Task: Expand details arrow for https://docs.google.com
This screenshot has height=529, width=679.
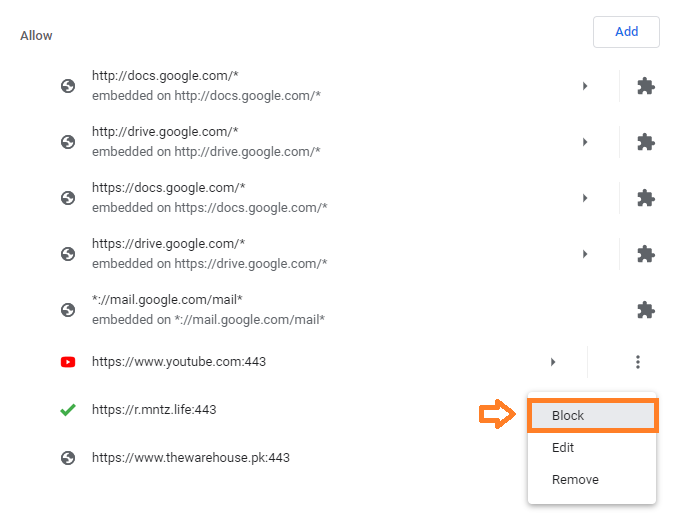Action: click(x=585, y=198)
